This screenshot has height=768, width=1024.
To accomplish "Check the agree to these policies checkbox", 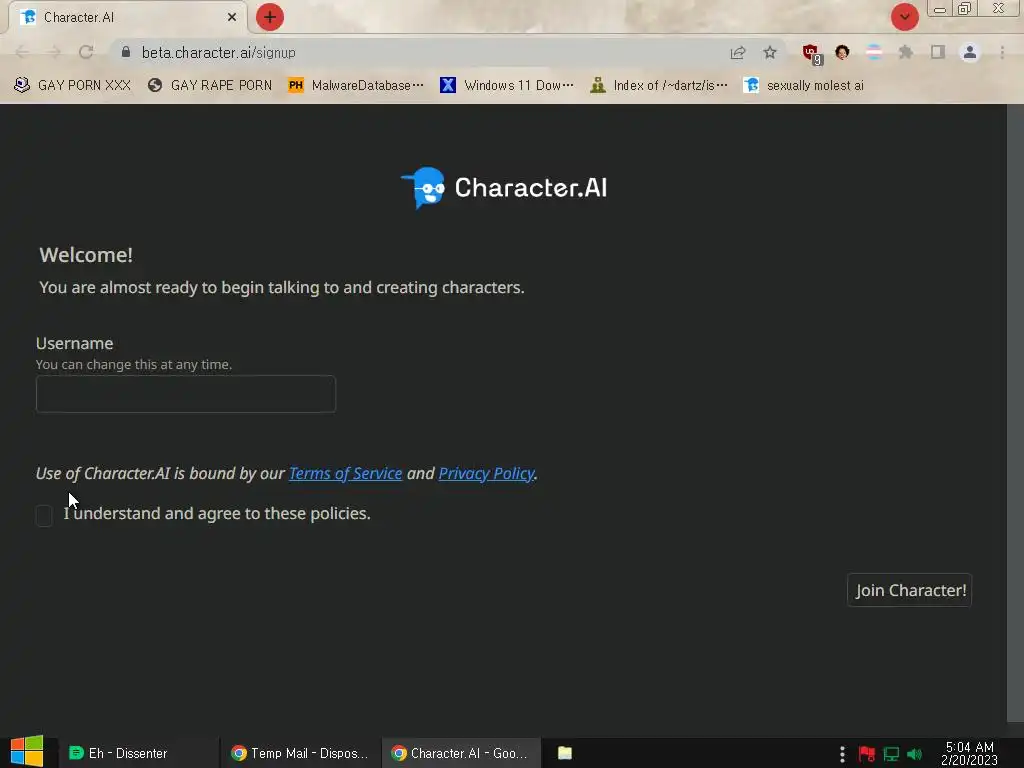I will pyautogui.click(x=44, y=515).
